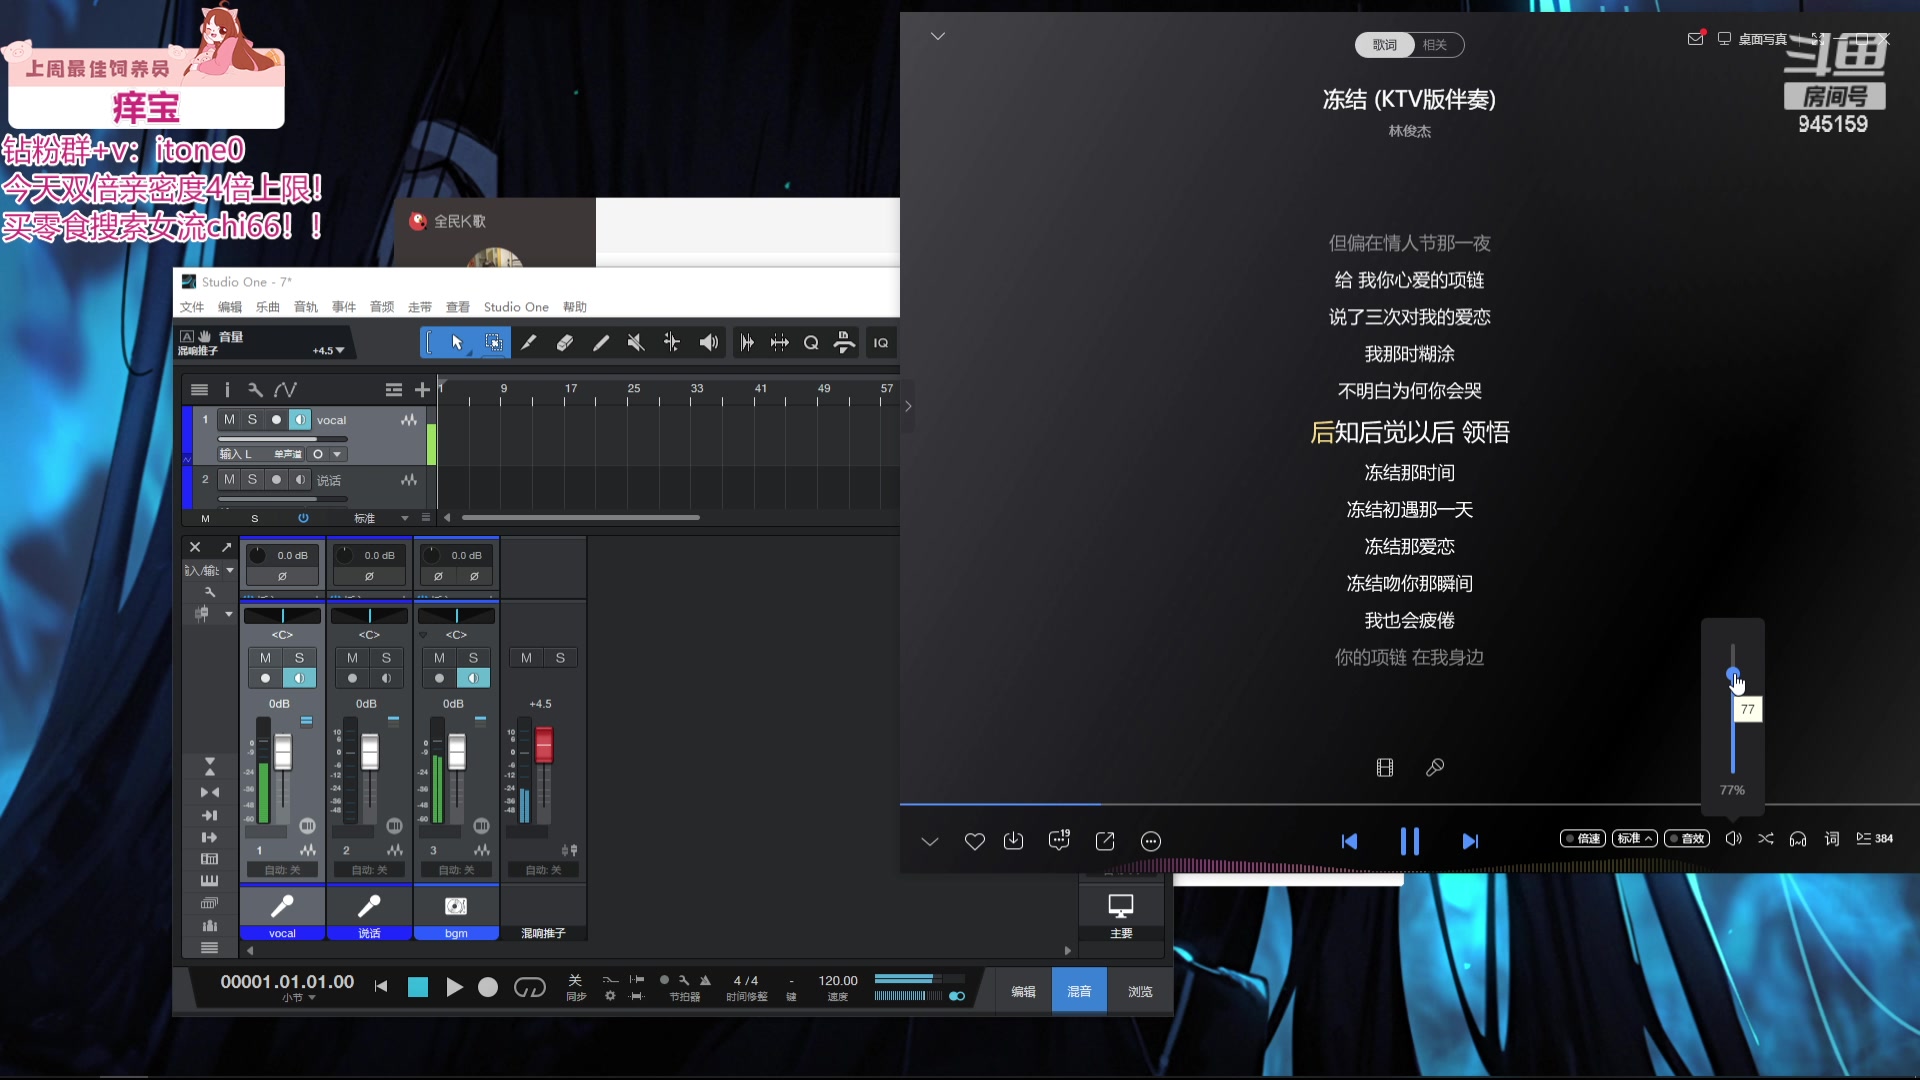
Task: Collapse the player with the top chevron
Action: coord(938,35)
